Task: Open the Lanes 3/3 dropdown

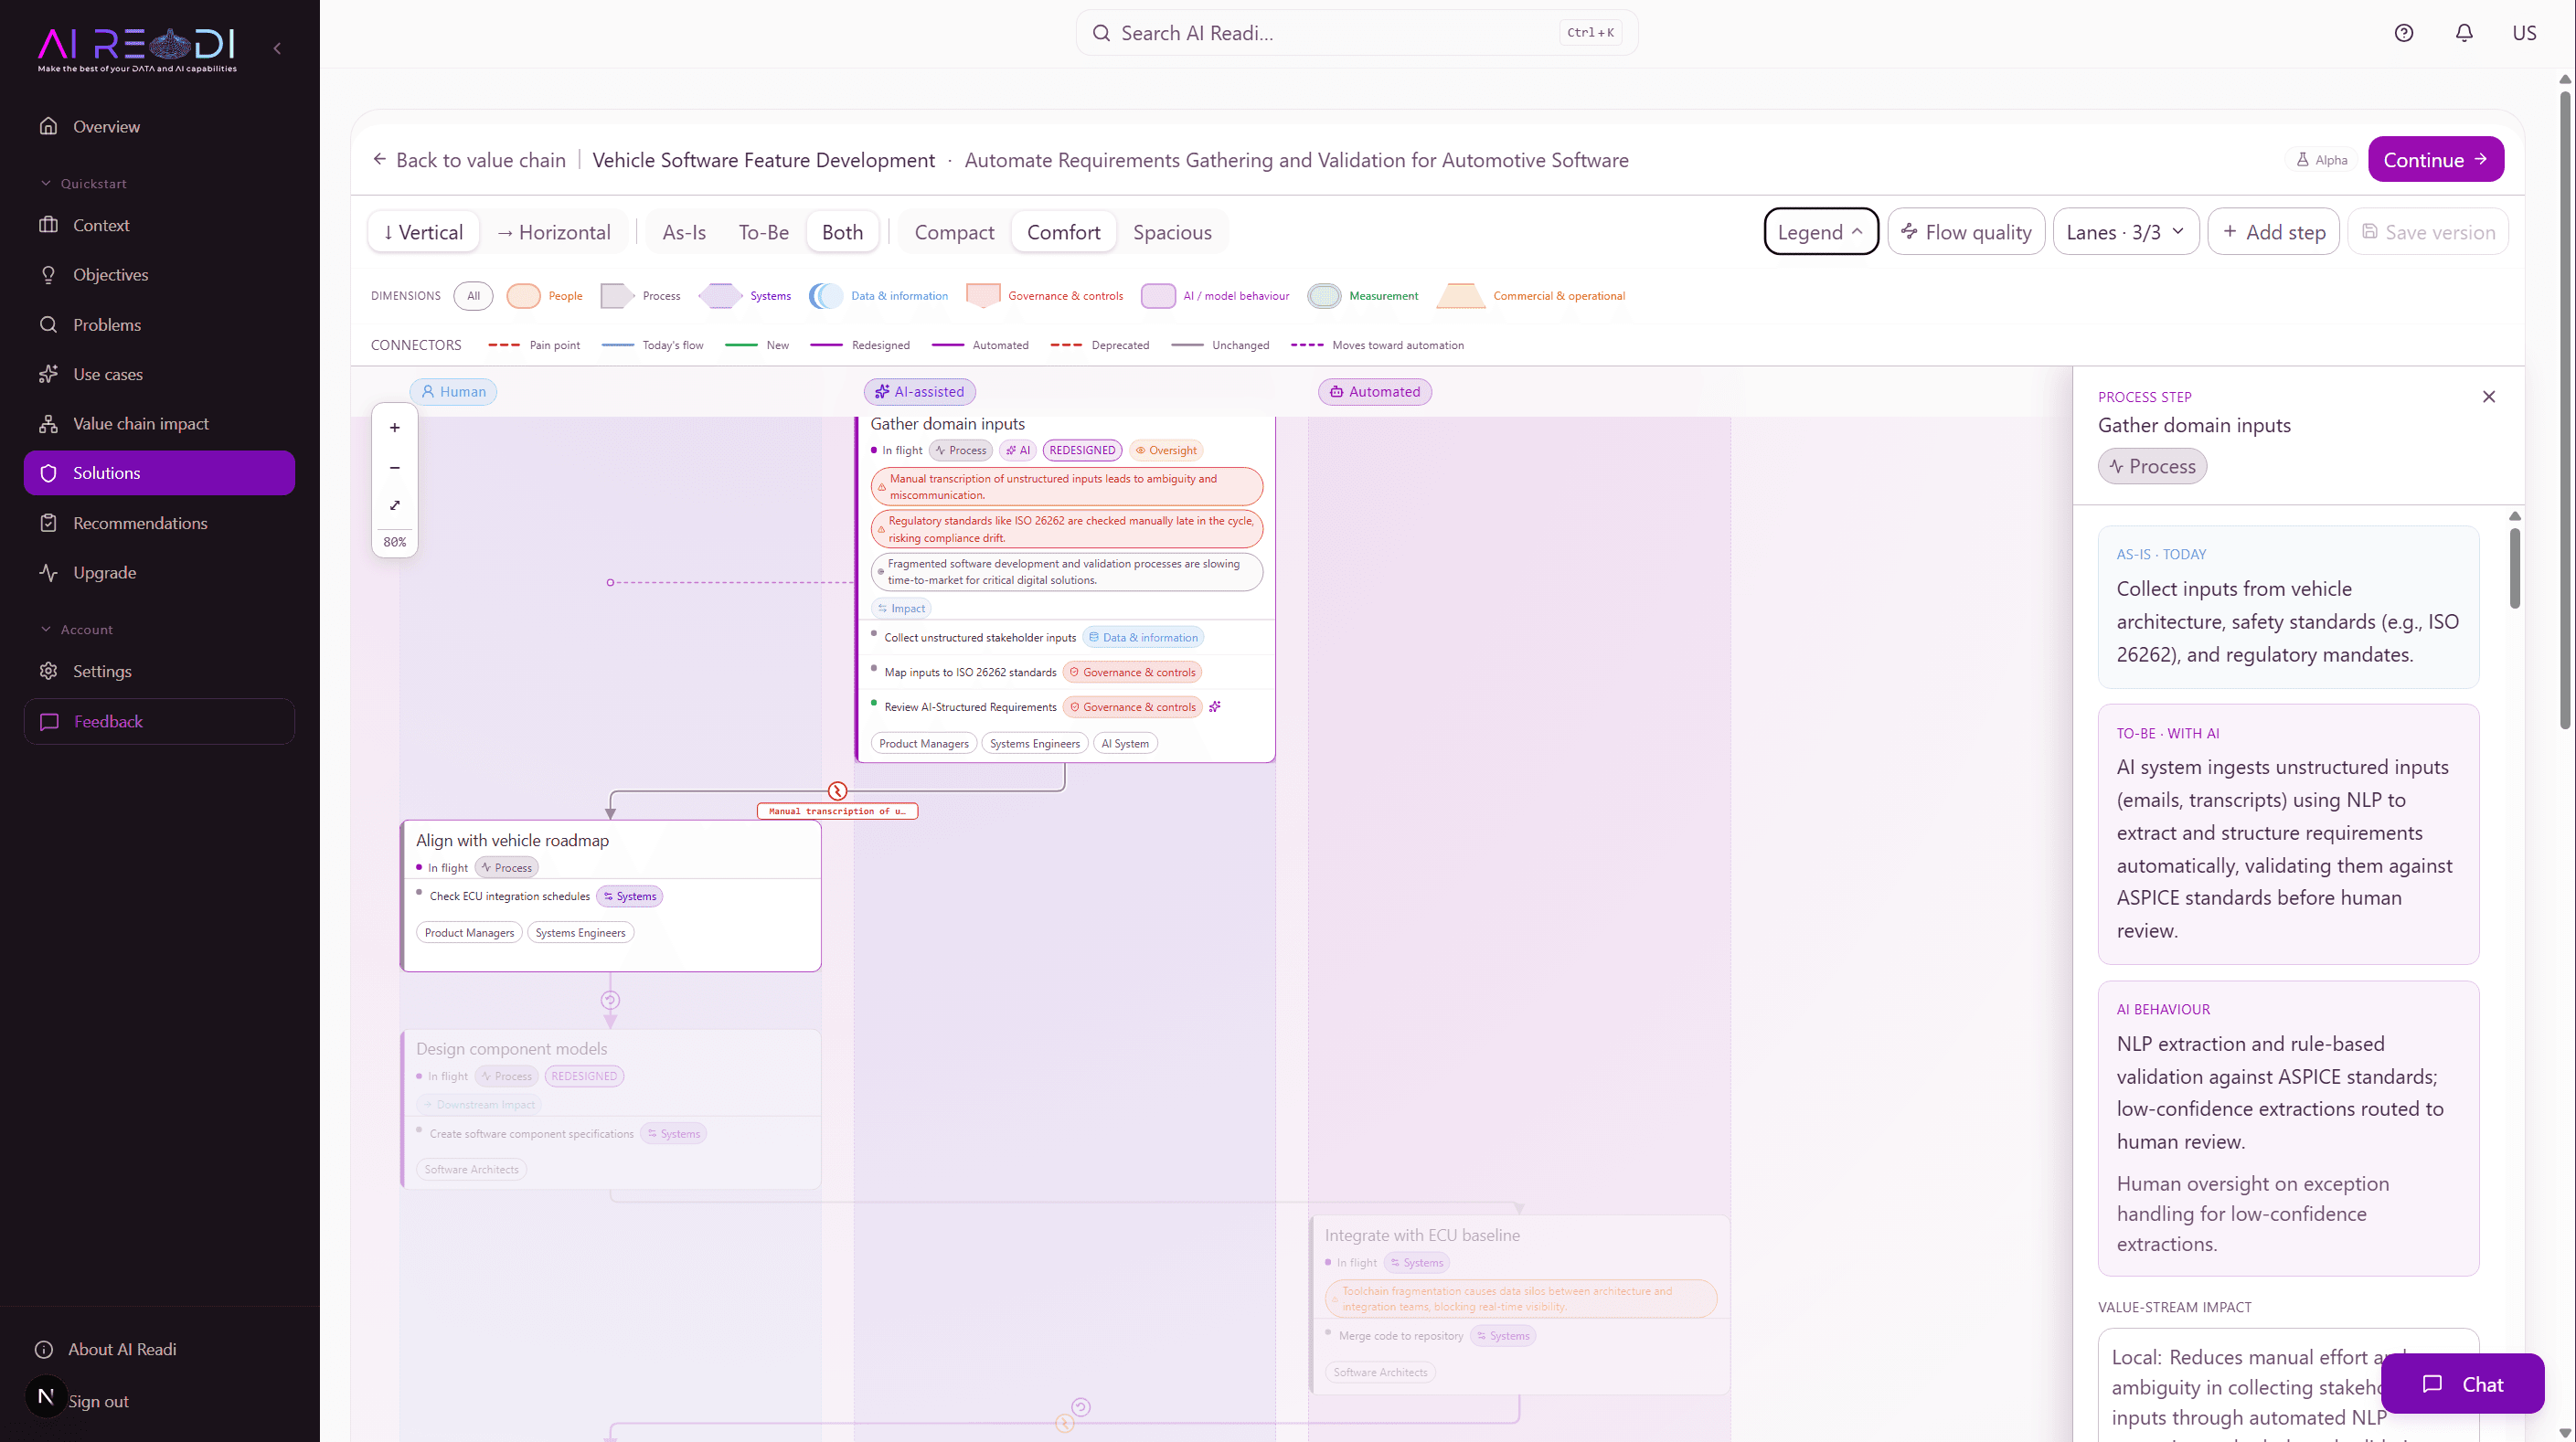Action: 2125,232
